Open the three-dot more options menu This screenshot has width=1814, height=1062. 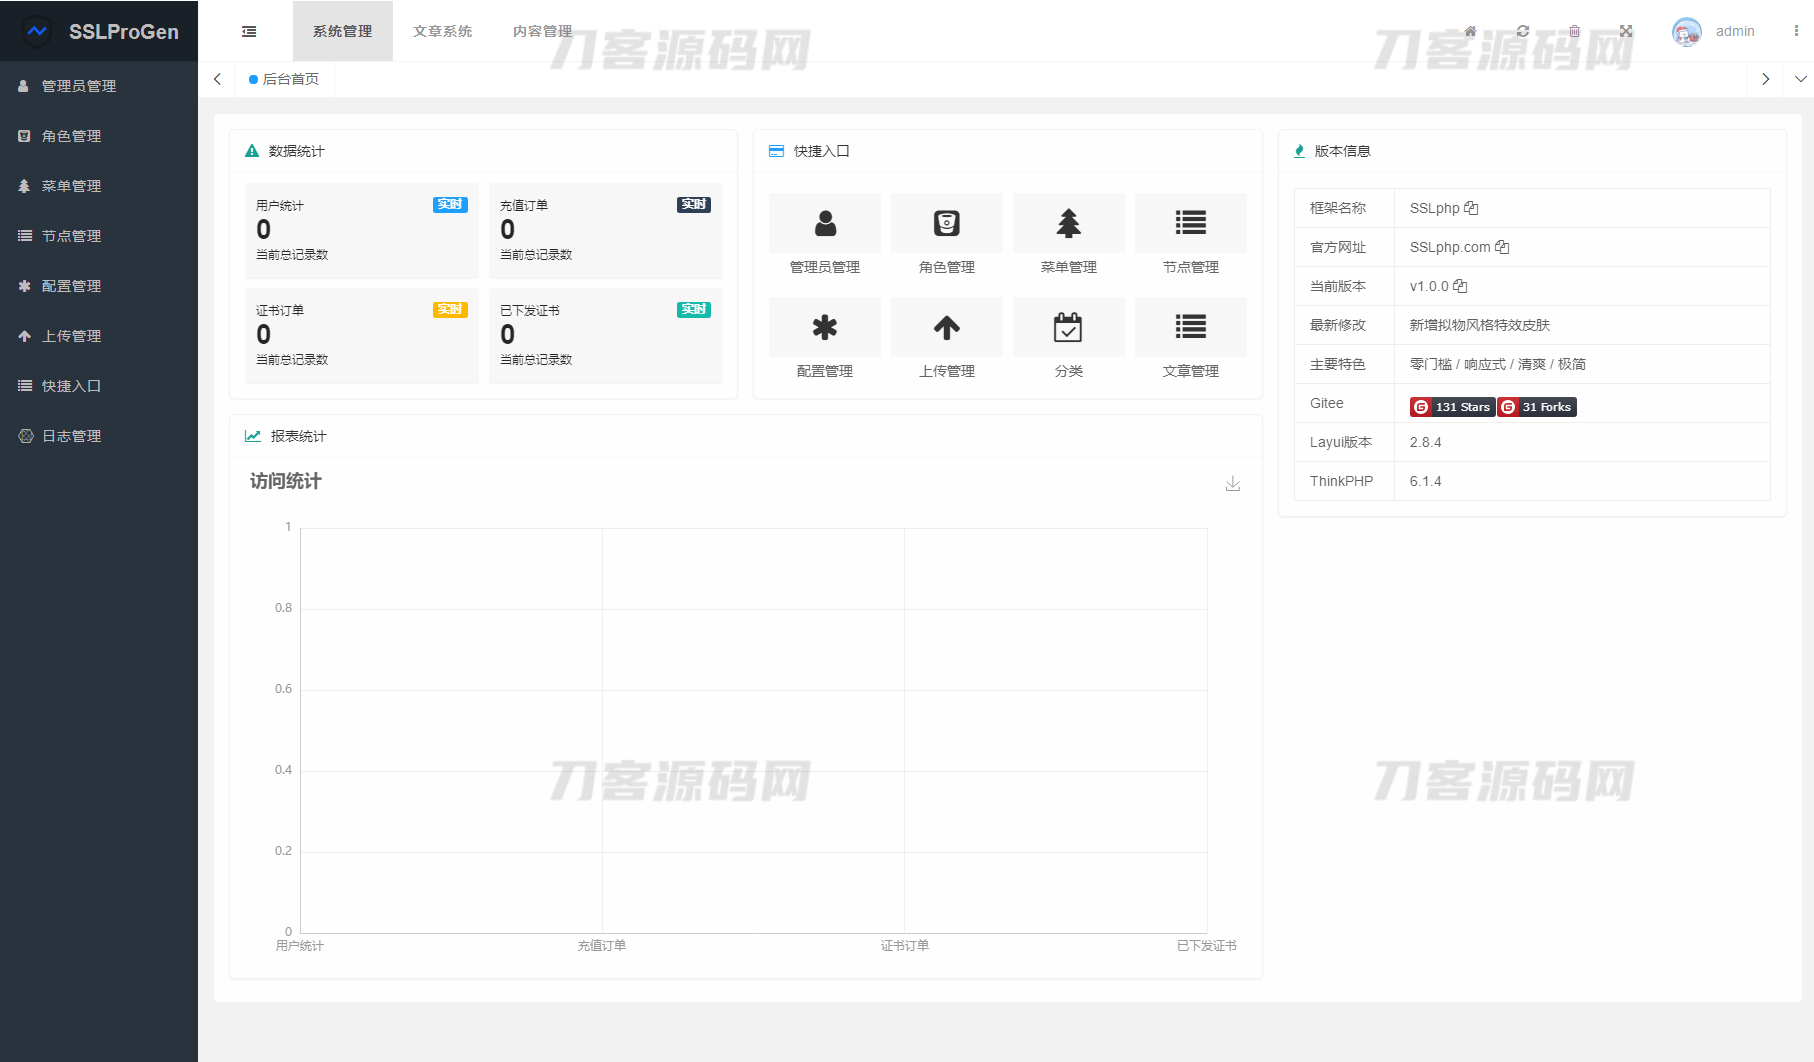point(1796,31)
